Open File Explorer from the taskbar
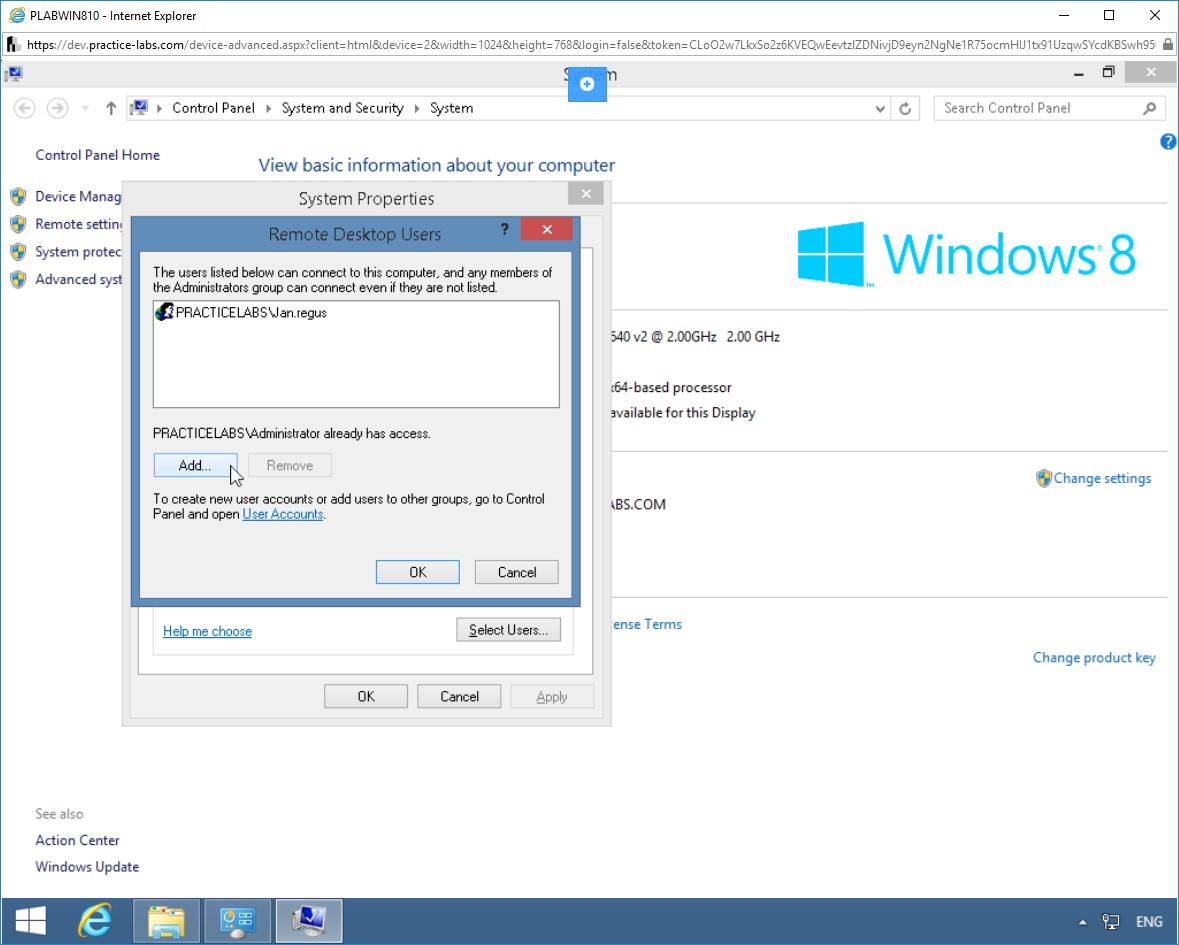Screen dimensions: 1179x945 166,921
